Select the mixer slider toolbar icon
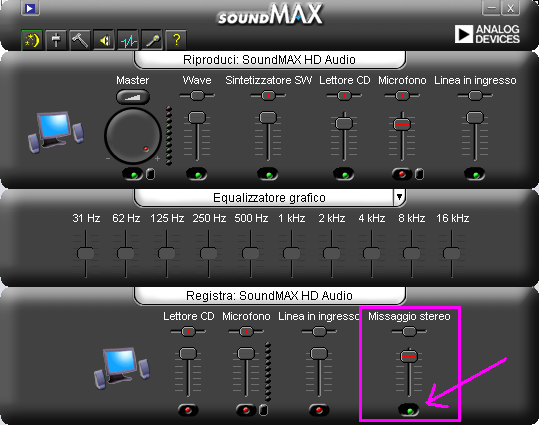Viewport: 539px width, 425px height. [56, 40]
